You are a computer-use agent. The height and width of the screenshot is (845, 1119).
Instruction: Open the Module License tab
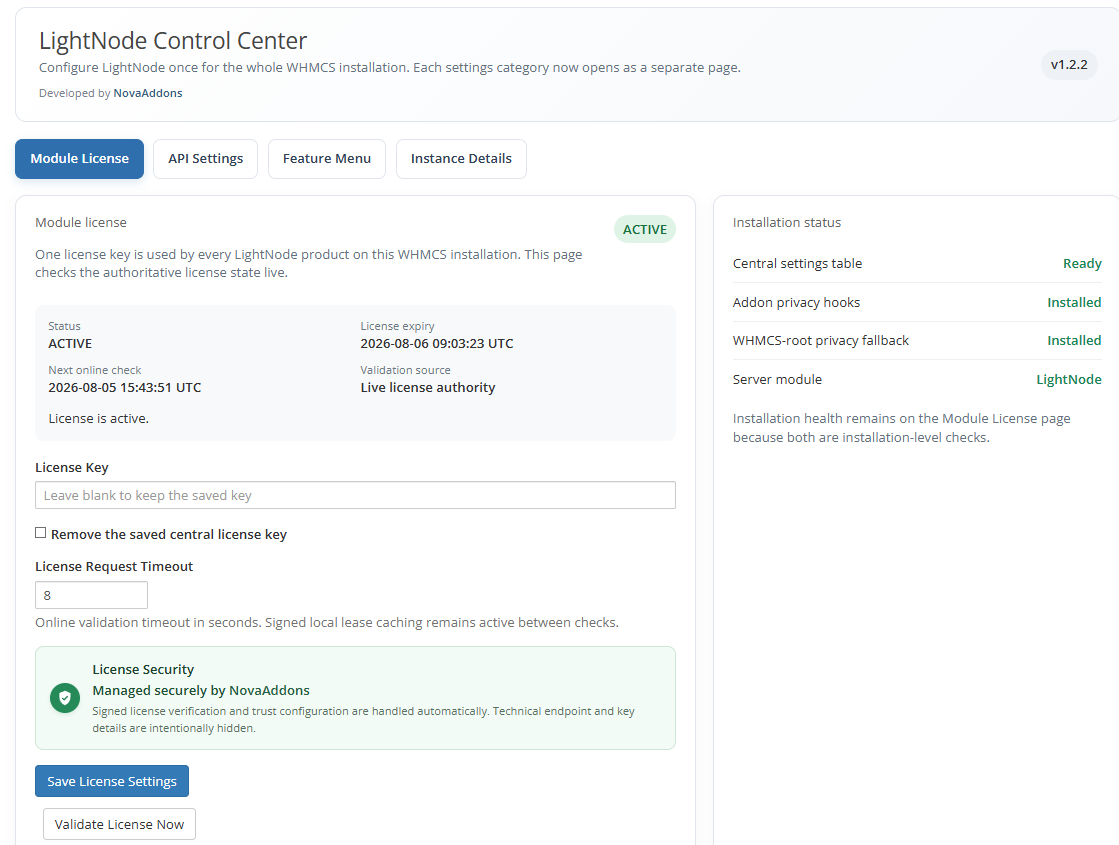[79, 158]
